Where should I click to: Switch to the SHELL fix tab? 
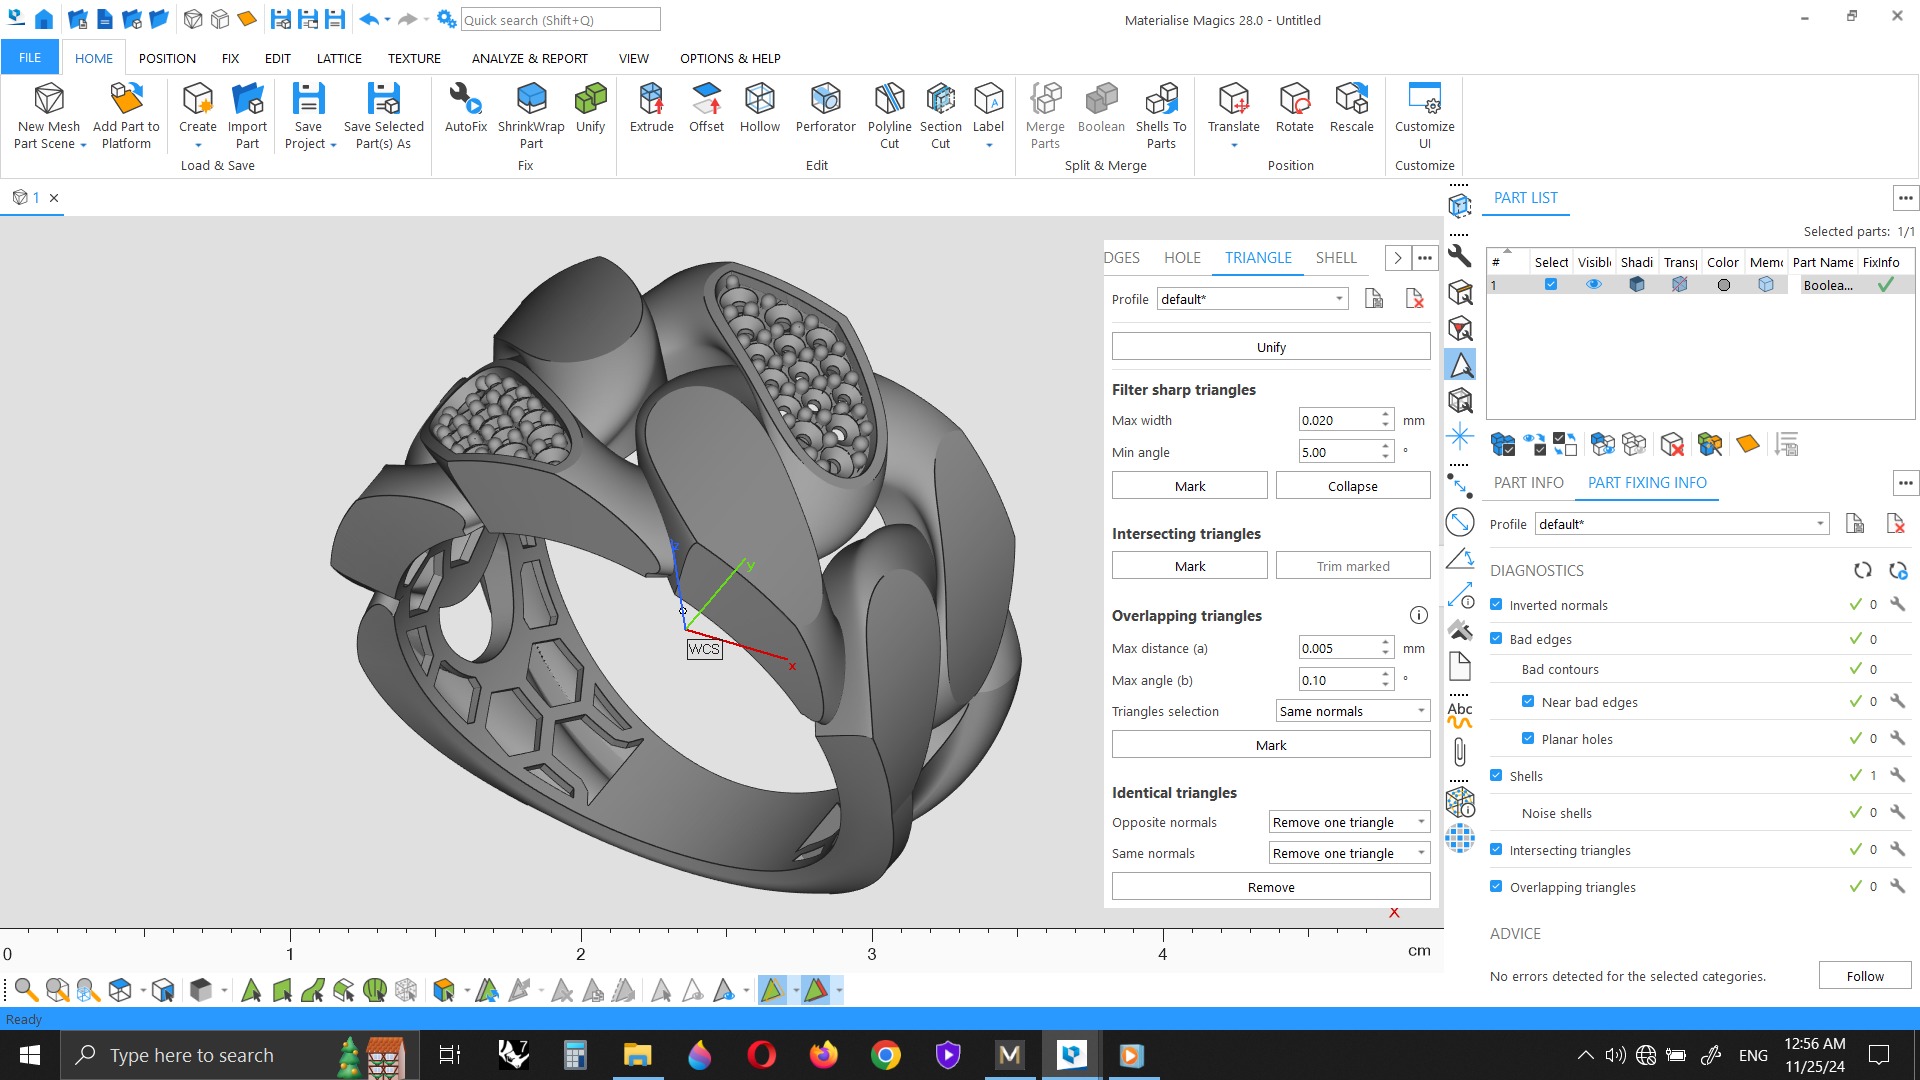[x=1336, y=257]
